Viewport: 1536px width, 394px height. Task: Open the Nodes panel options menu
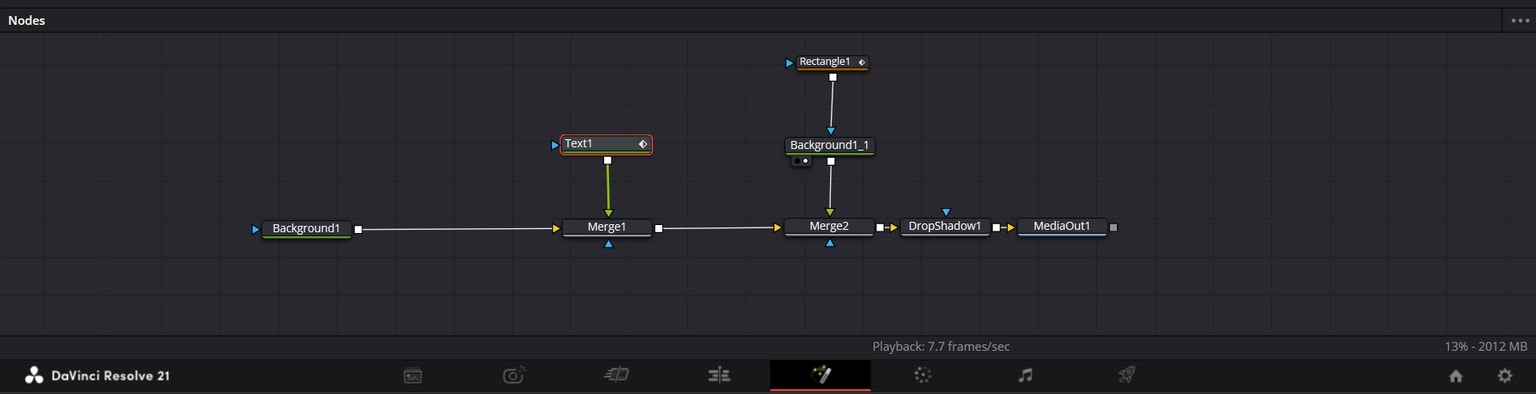pyautogui.click(x=1520, y=20)
